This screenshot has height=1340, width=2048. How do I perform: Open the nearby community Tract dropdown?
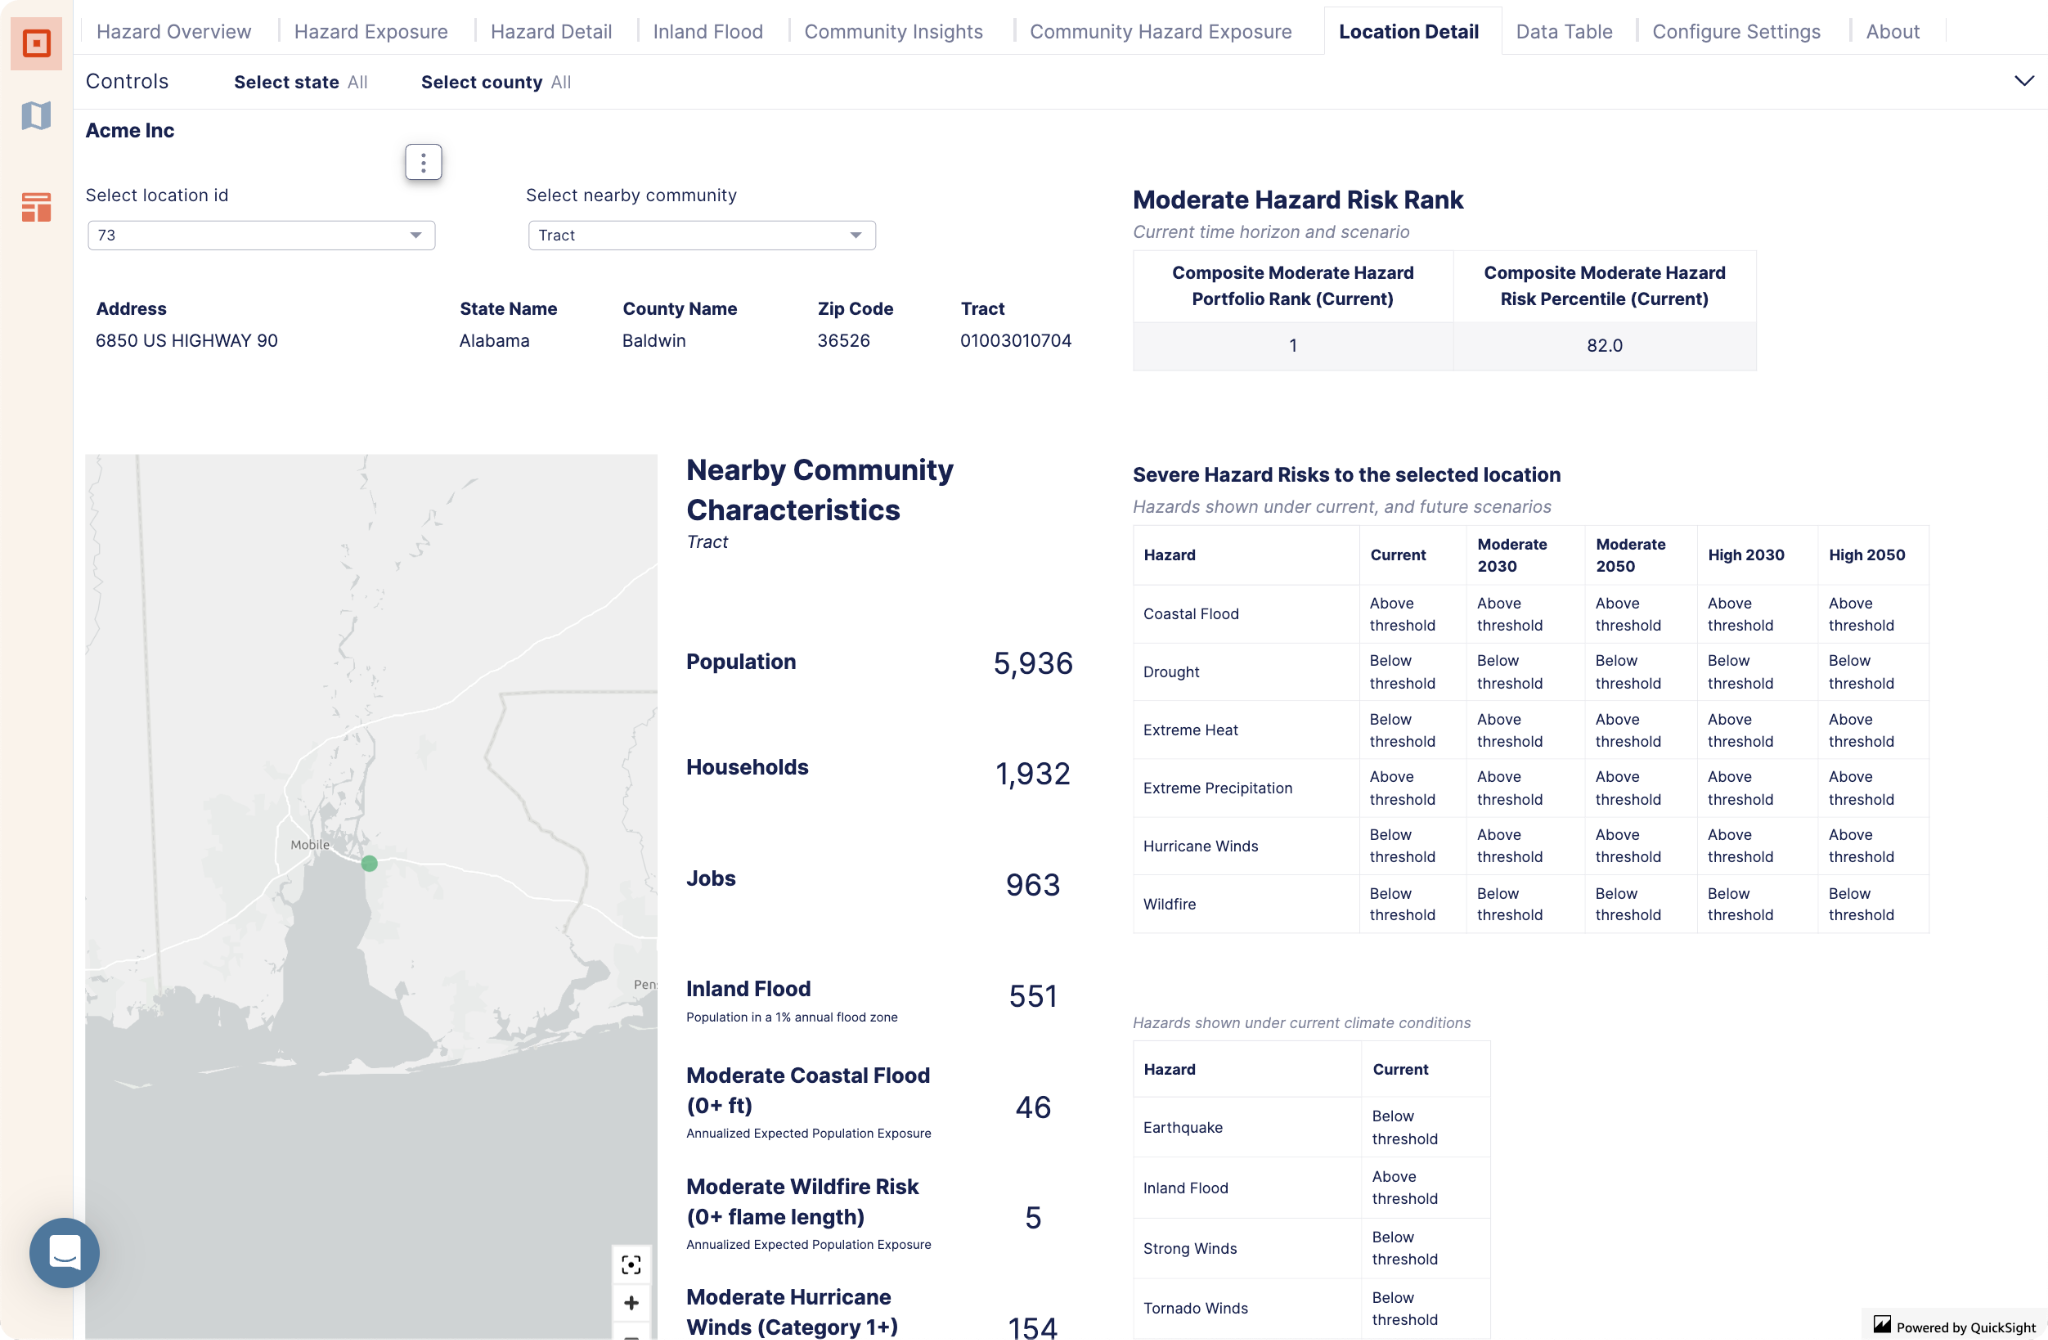click(x=701, y=235)
